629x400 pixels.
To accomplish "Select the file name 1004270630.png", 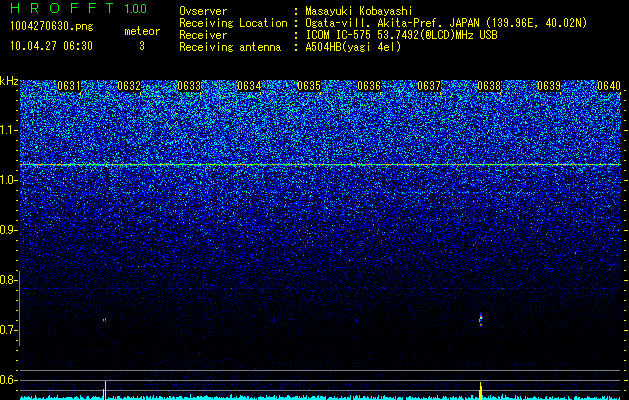I will pos(52,26).
